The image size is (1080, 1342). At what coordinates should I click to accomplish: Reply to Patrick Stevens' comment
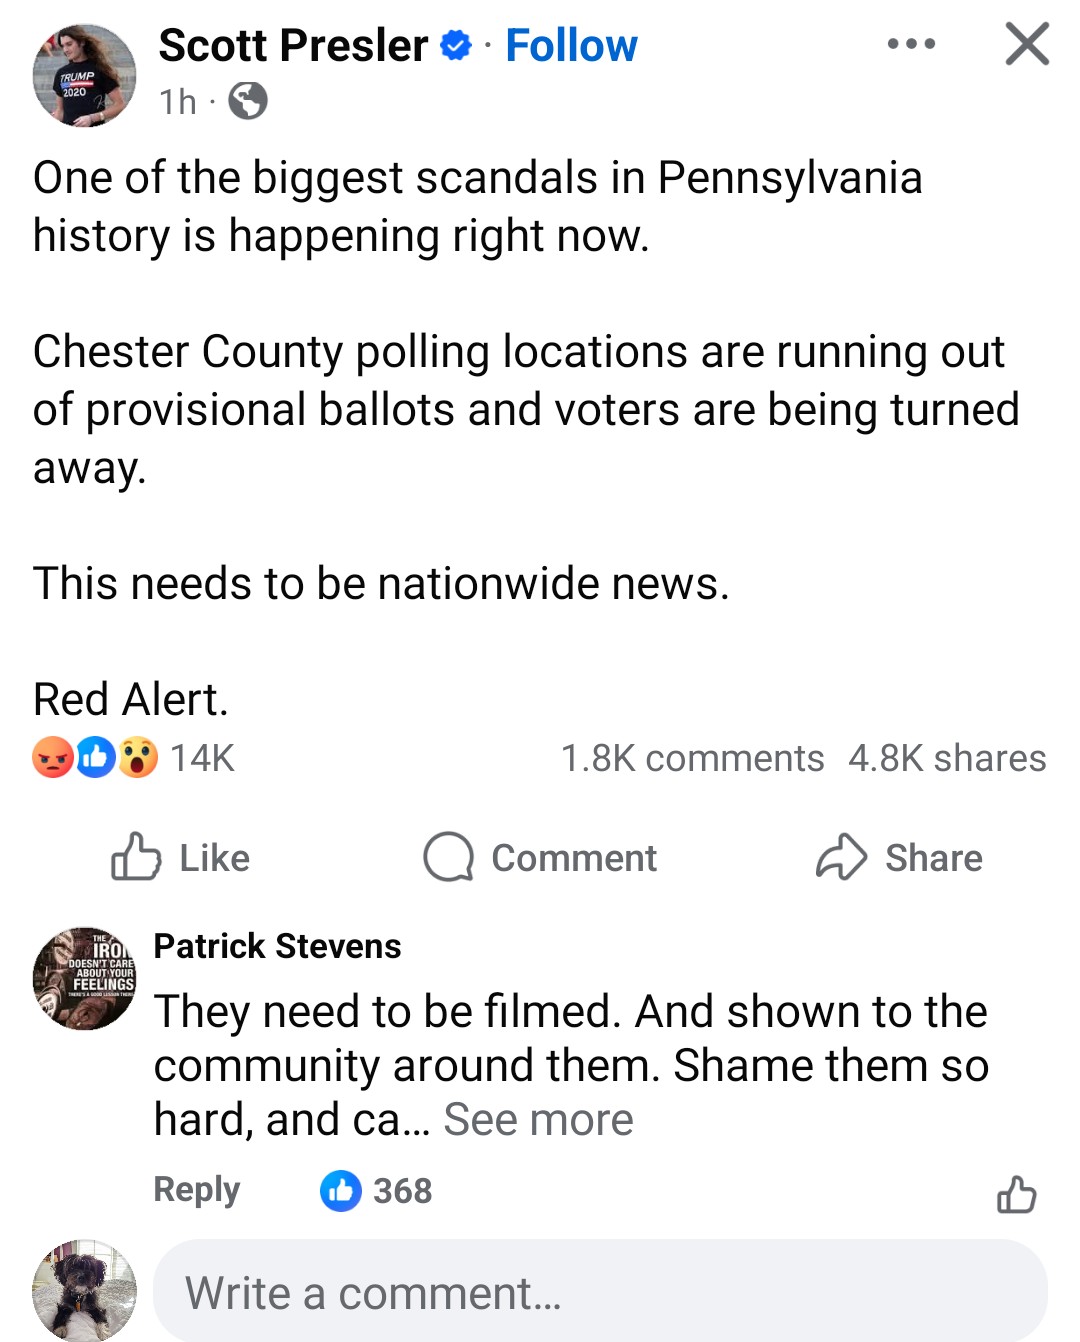196,1190
